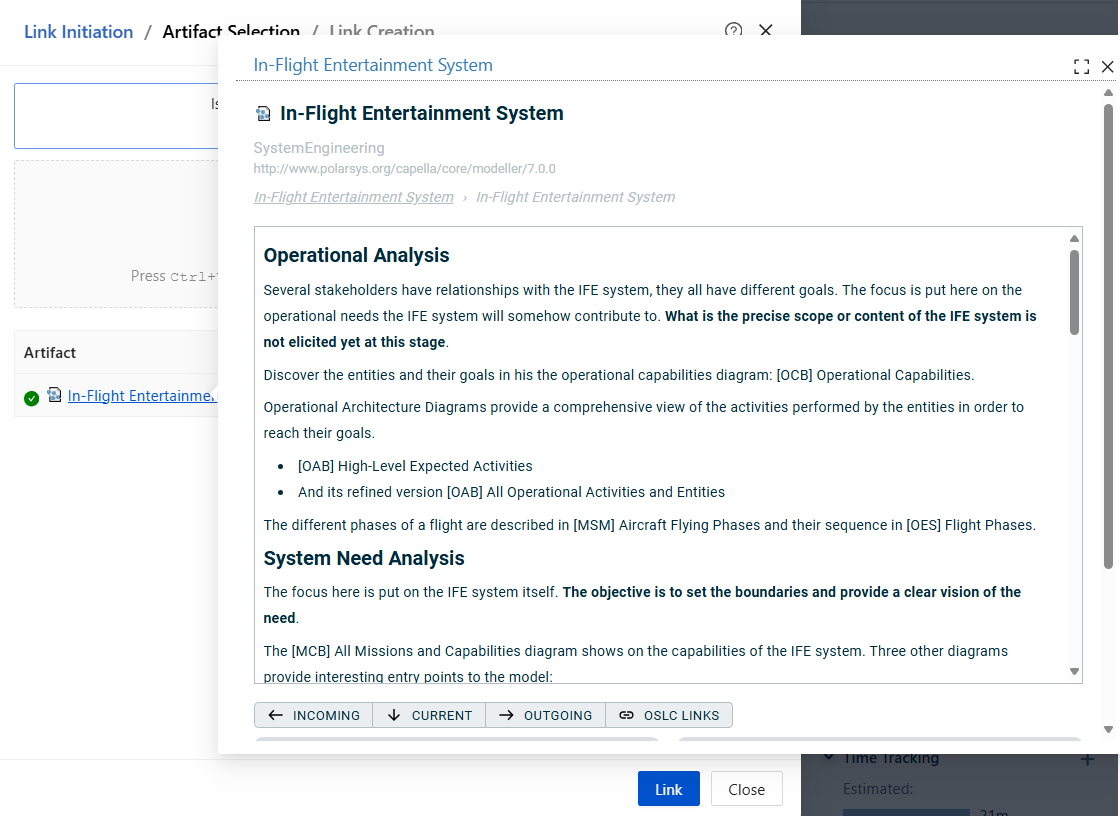This screenshot has height=816, width=1120.
Task: Click the green check status icon
Action: coord(32,398)
